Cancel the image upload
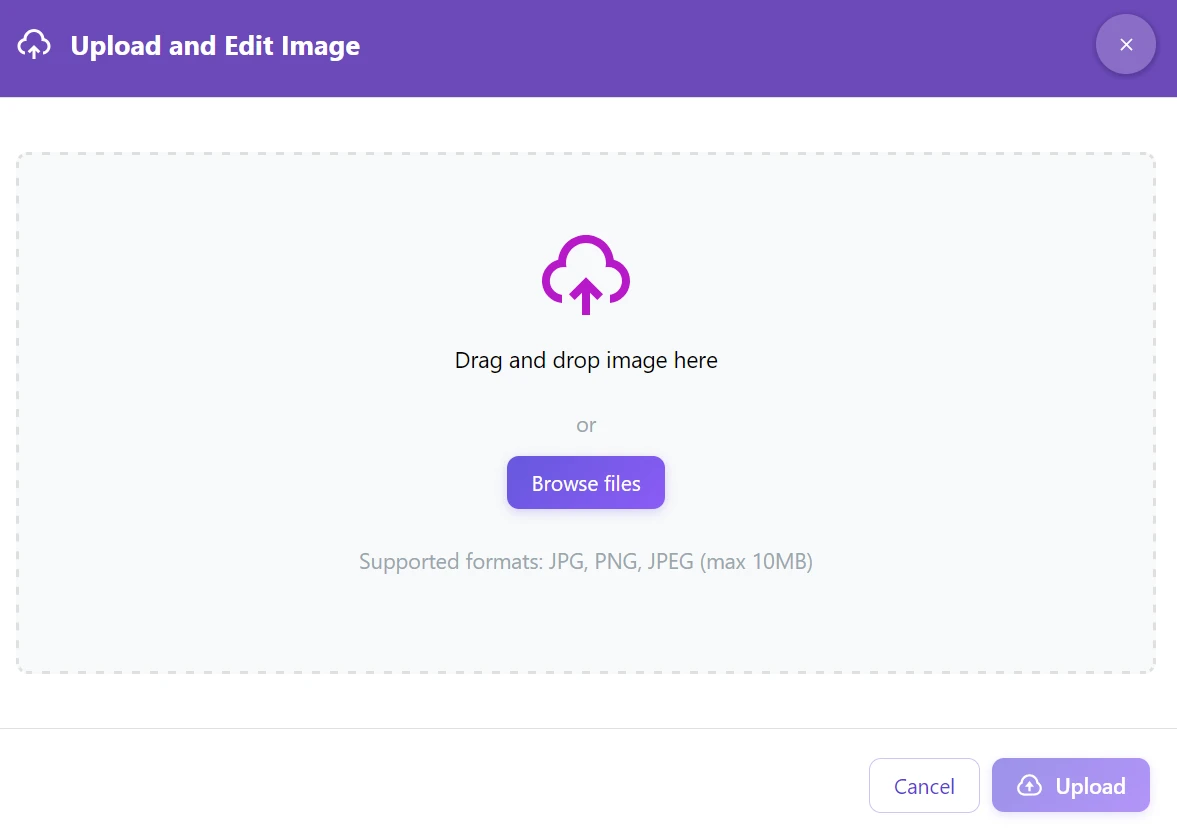 [x=923, y=786]
